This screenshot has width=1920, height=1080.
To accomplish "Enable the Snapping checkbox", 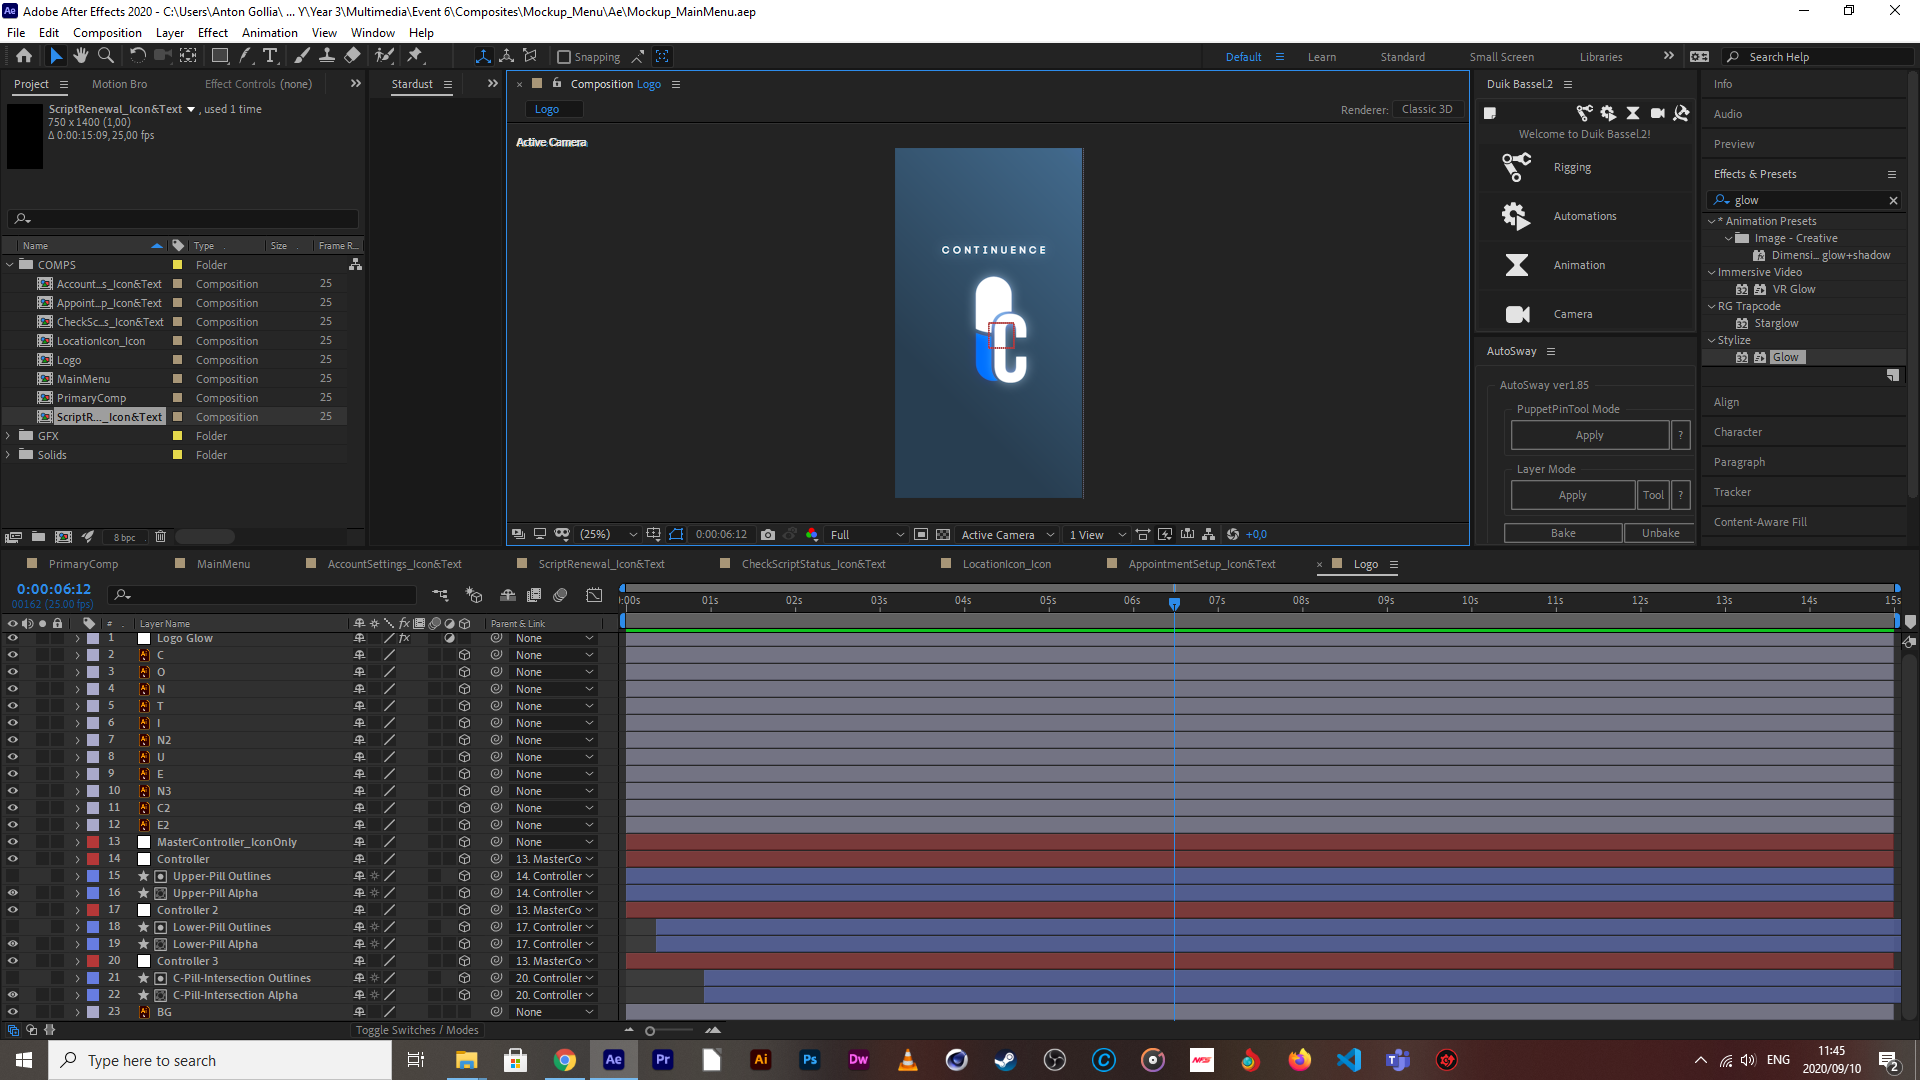I will pyautogui.click(x=564, y=57).
